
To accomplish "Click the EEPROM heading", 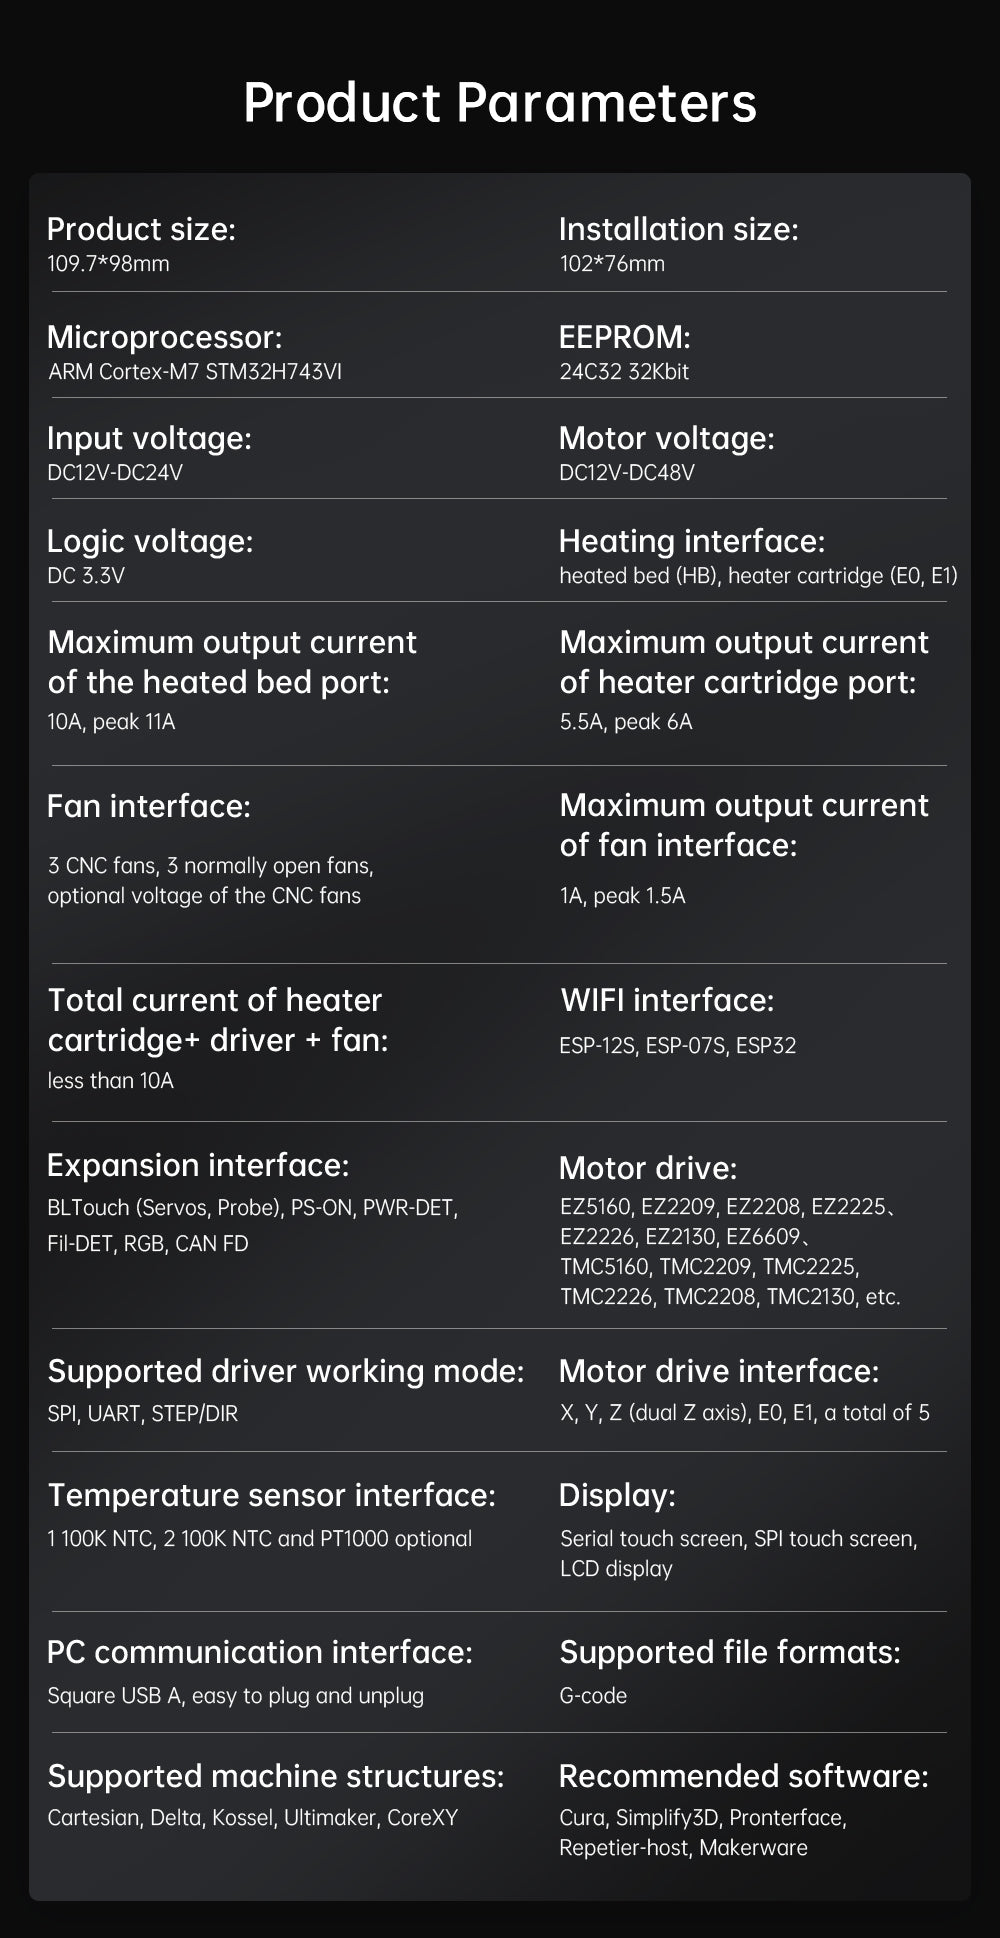I will tap(625, 337).
